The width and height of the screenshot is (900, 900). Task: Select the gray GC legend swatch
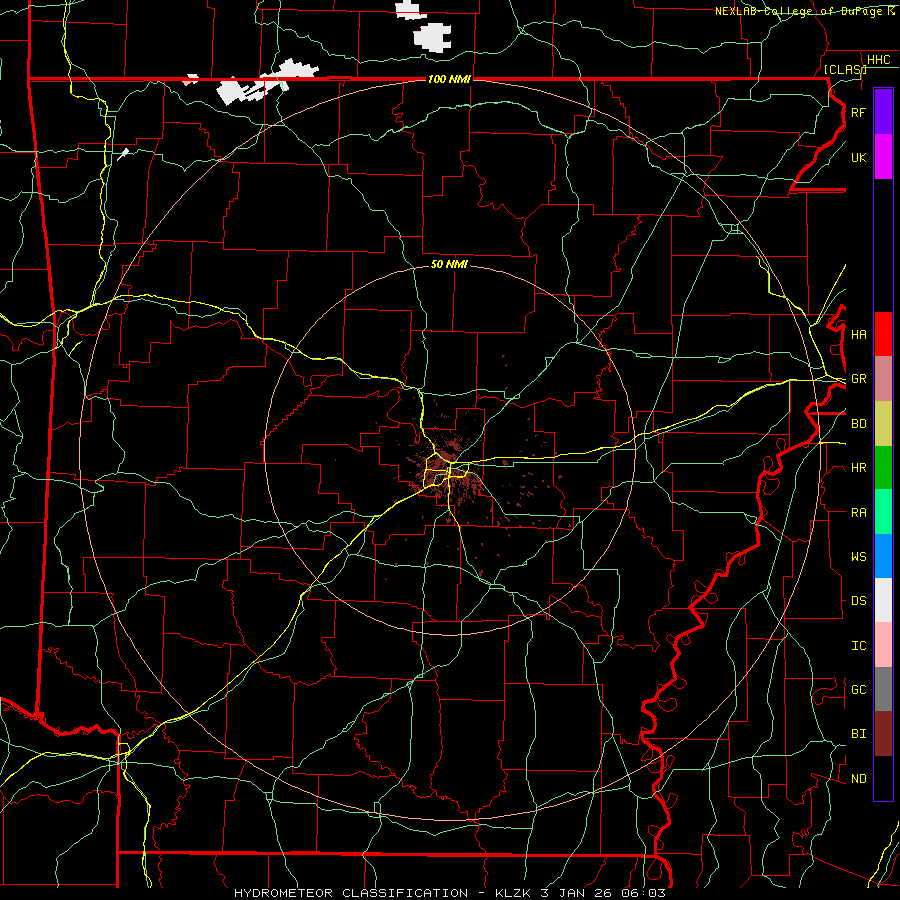pyautogui.click(x=883, y=689)
